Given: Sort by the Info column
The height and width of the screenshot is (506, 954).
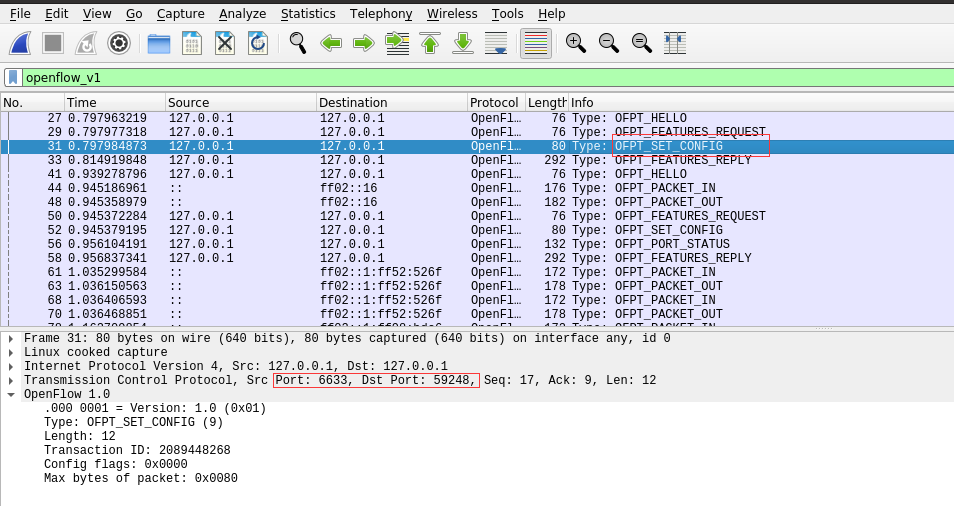Looking at the screenshot, I should [x=761, y=102].
